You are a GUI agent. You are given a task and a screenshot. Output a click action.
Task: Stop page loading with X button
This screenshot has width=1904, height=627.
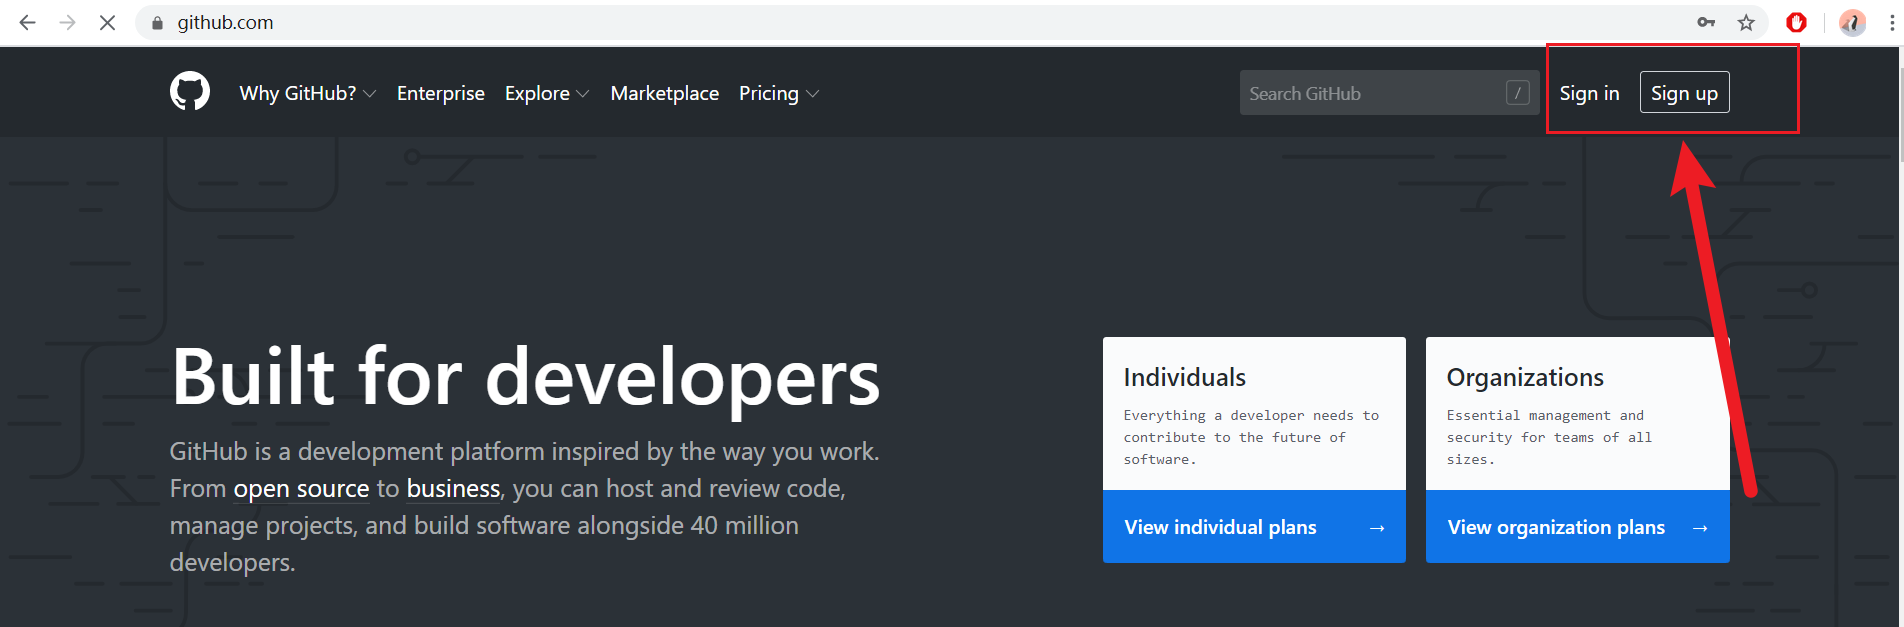(x=107, y=22)
